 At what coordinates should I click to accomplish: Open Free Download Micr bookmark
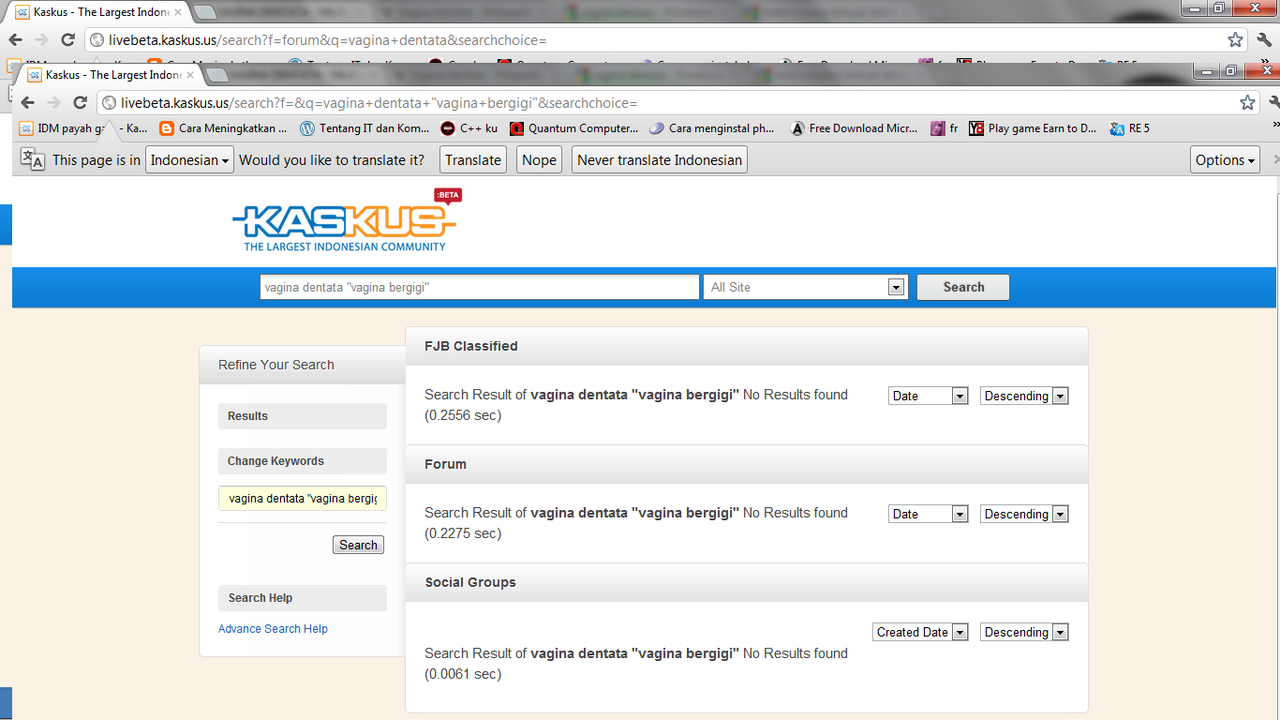(854, 128)
